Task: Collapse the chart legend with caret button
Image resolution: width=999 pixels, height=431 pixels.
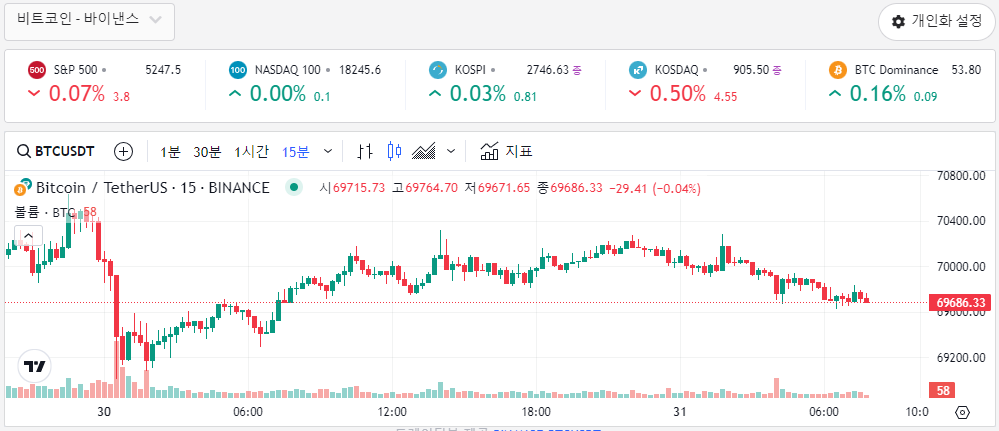Action: click(x=28, y=236)
